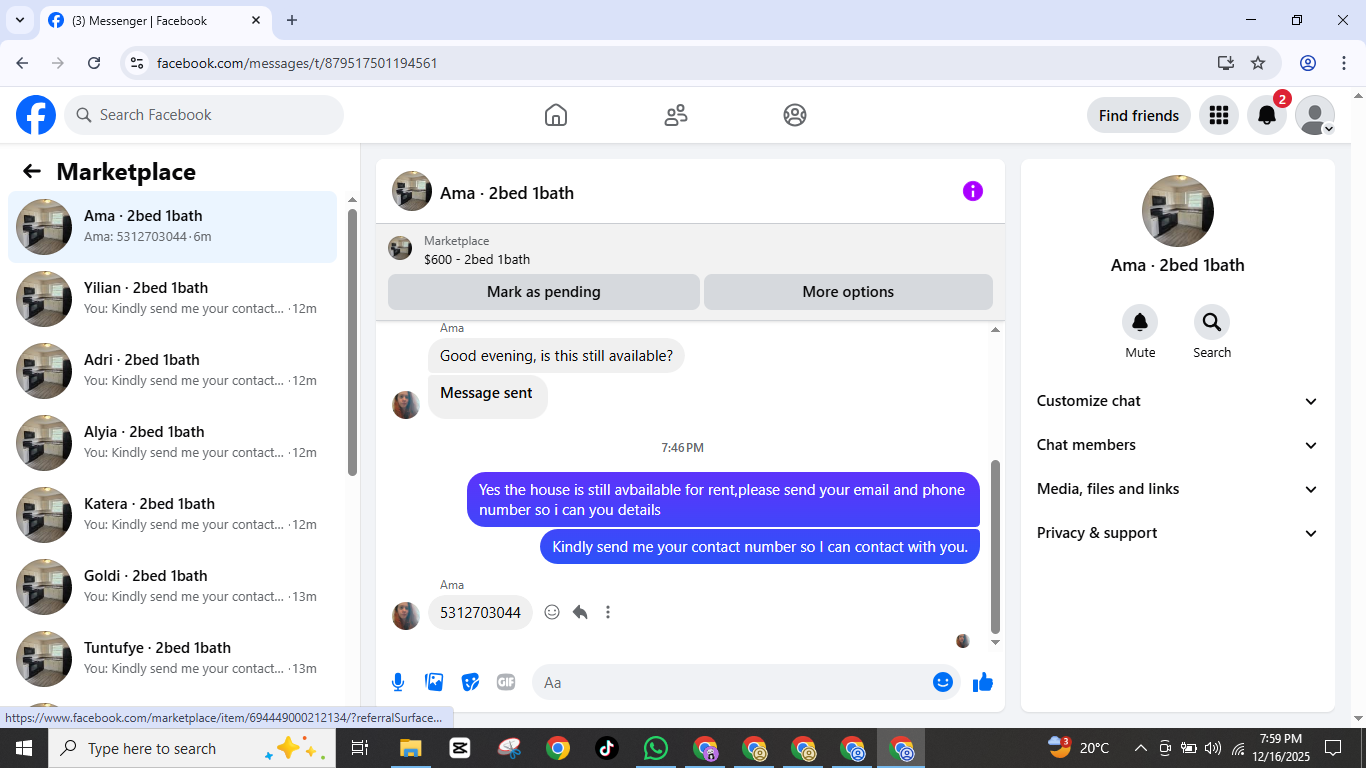
Task: Click the Chrome address bar URL
Action: pyautogui.click(x=297, y=63)
